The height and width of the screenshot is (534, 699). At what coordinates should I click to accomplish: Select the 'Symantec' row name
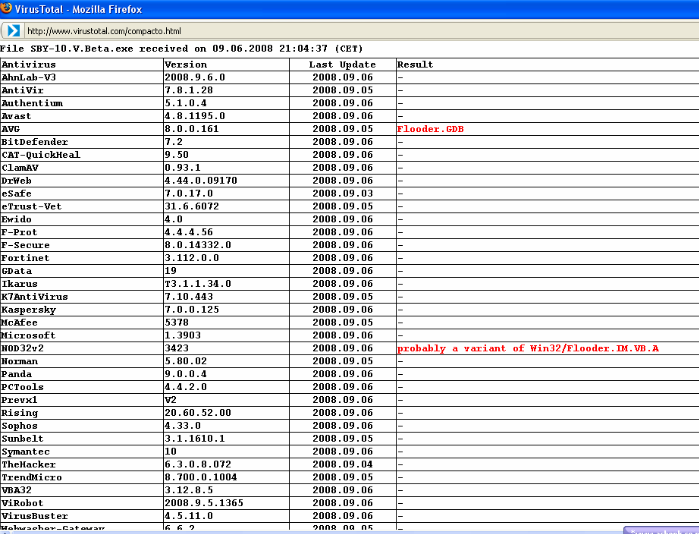pyautogui.click(x=25, y=452)
